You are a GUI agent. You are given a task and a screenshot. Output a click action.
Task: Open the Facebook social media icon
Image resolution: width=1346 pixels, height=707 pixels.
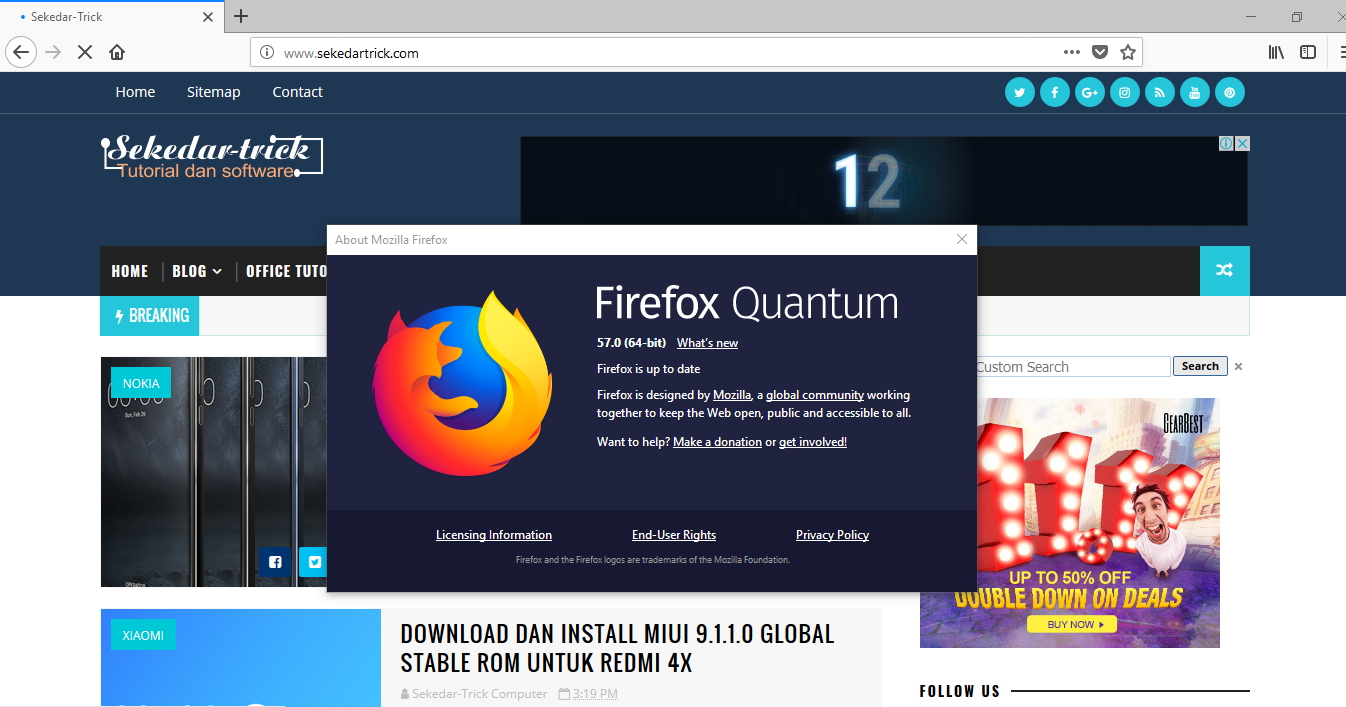coord(1054,92)
